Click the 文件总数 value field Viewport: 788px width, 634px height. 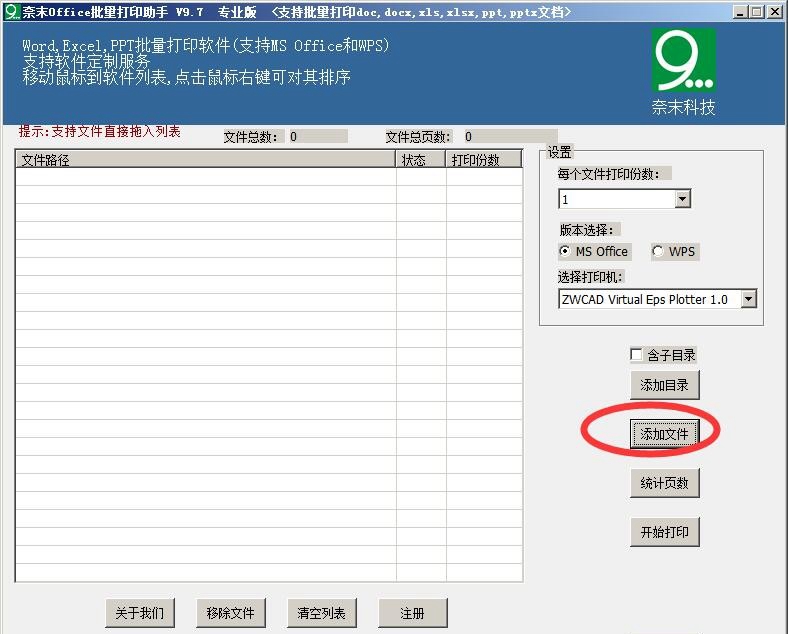317,136
